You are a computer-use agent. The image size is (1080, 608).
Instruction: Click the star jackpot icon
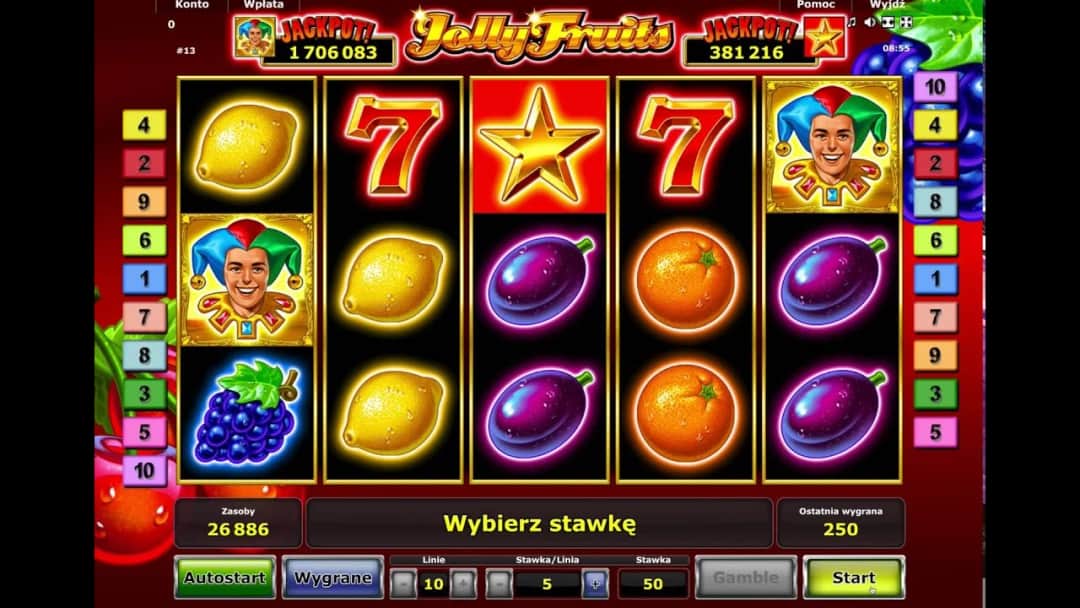[x=824, y=38]
